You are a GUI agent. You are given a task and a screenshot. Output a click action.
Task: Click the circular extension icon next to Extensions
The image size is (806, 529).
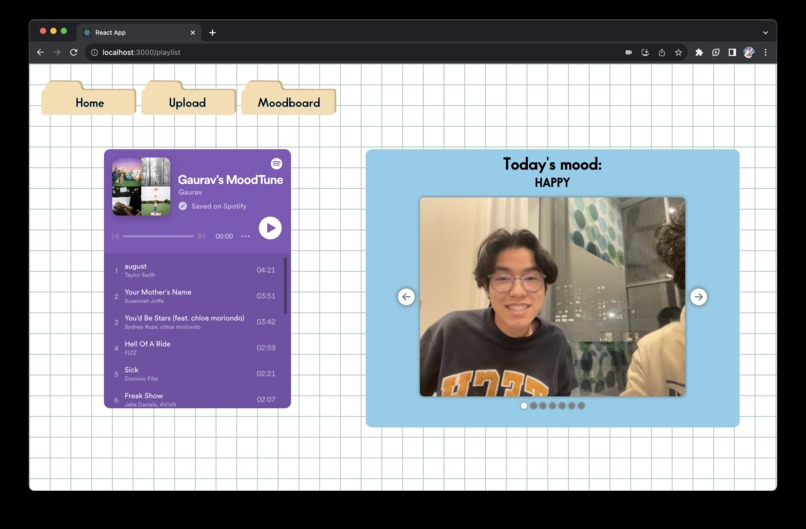(x=716, y=52)
